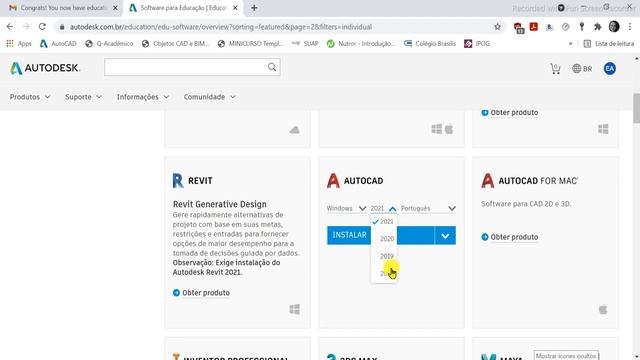Open the SUAP bookmark
The image size is (640, 360).
point(305,44)
